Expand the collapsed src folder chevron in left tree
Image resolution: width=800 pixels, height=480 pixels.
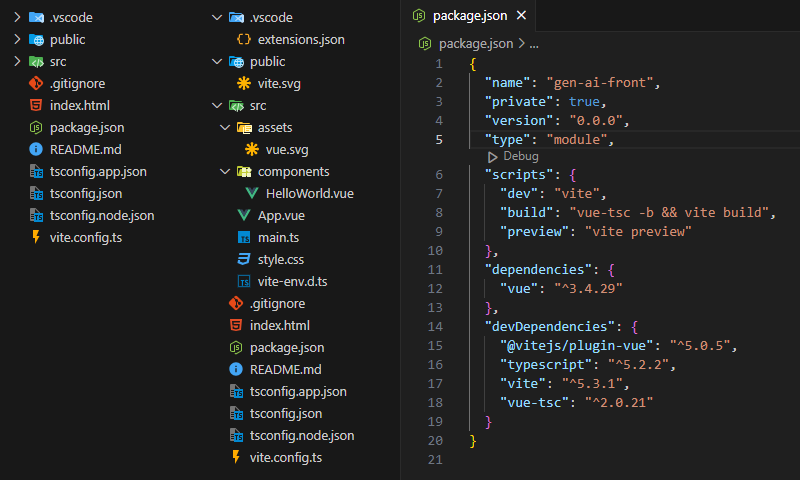[x=17, y=61]
